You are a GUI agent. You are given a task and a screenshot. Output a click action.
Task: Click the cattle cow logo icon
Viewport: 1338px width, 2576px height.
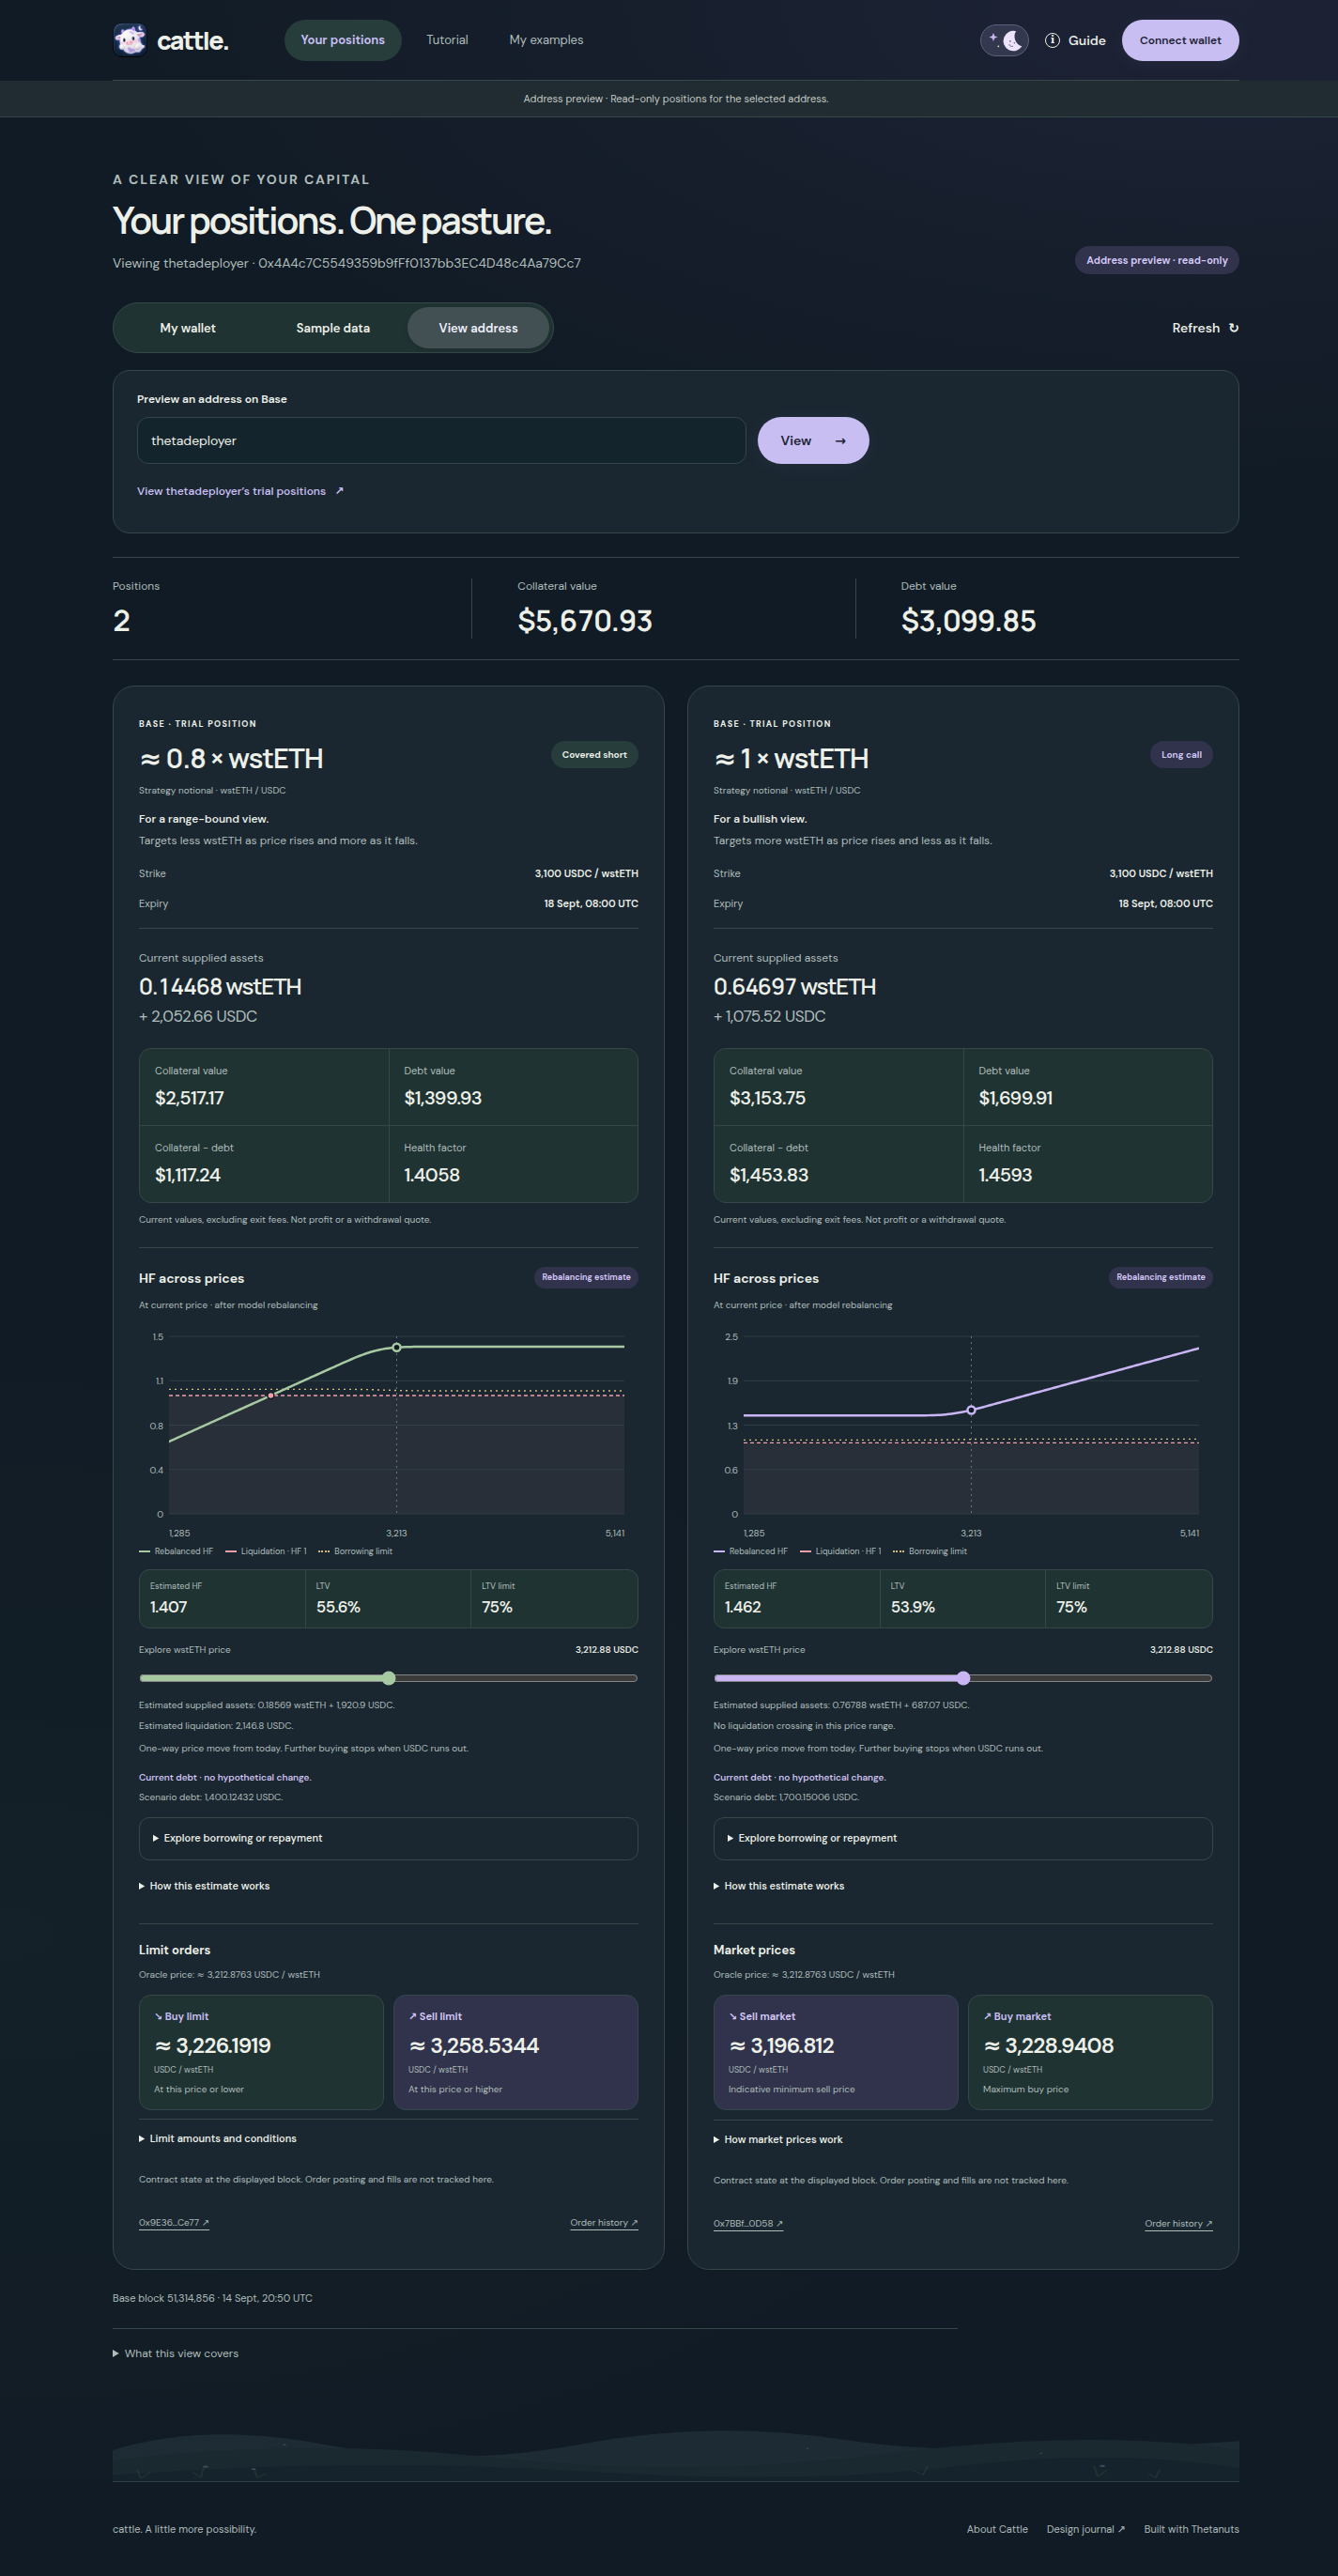coord(130,40)
